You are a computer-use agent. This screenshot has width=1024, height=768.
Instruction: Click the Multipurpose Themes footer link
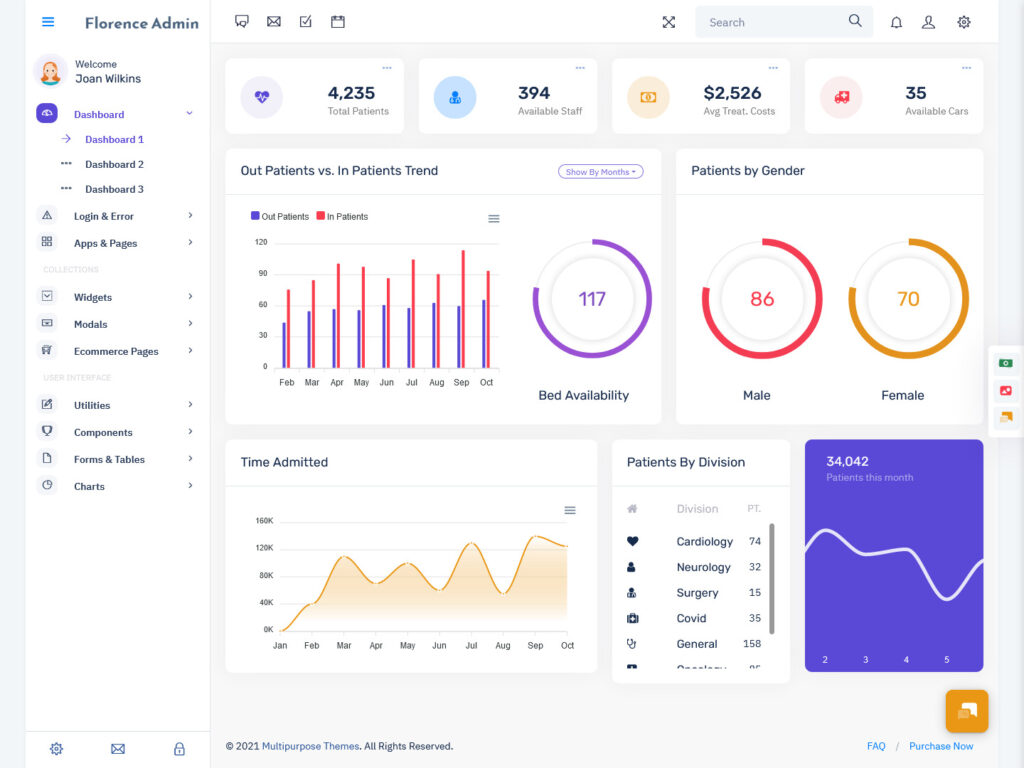point(310,746)
